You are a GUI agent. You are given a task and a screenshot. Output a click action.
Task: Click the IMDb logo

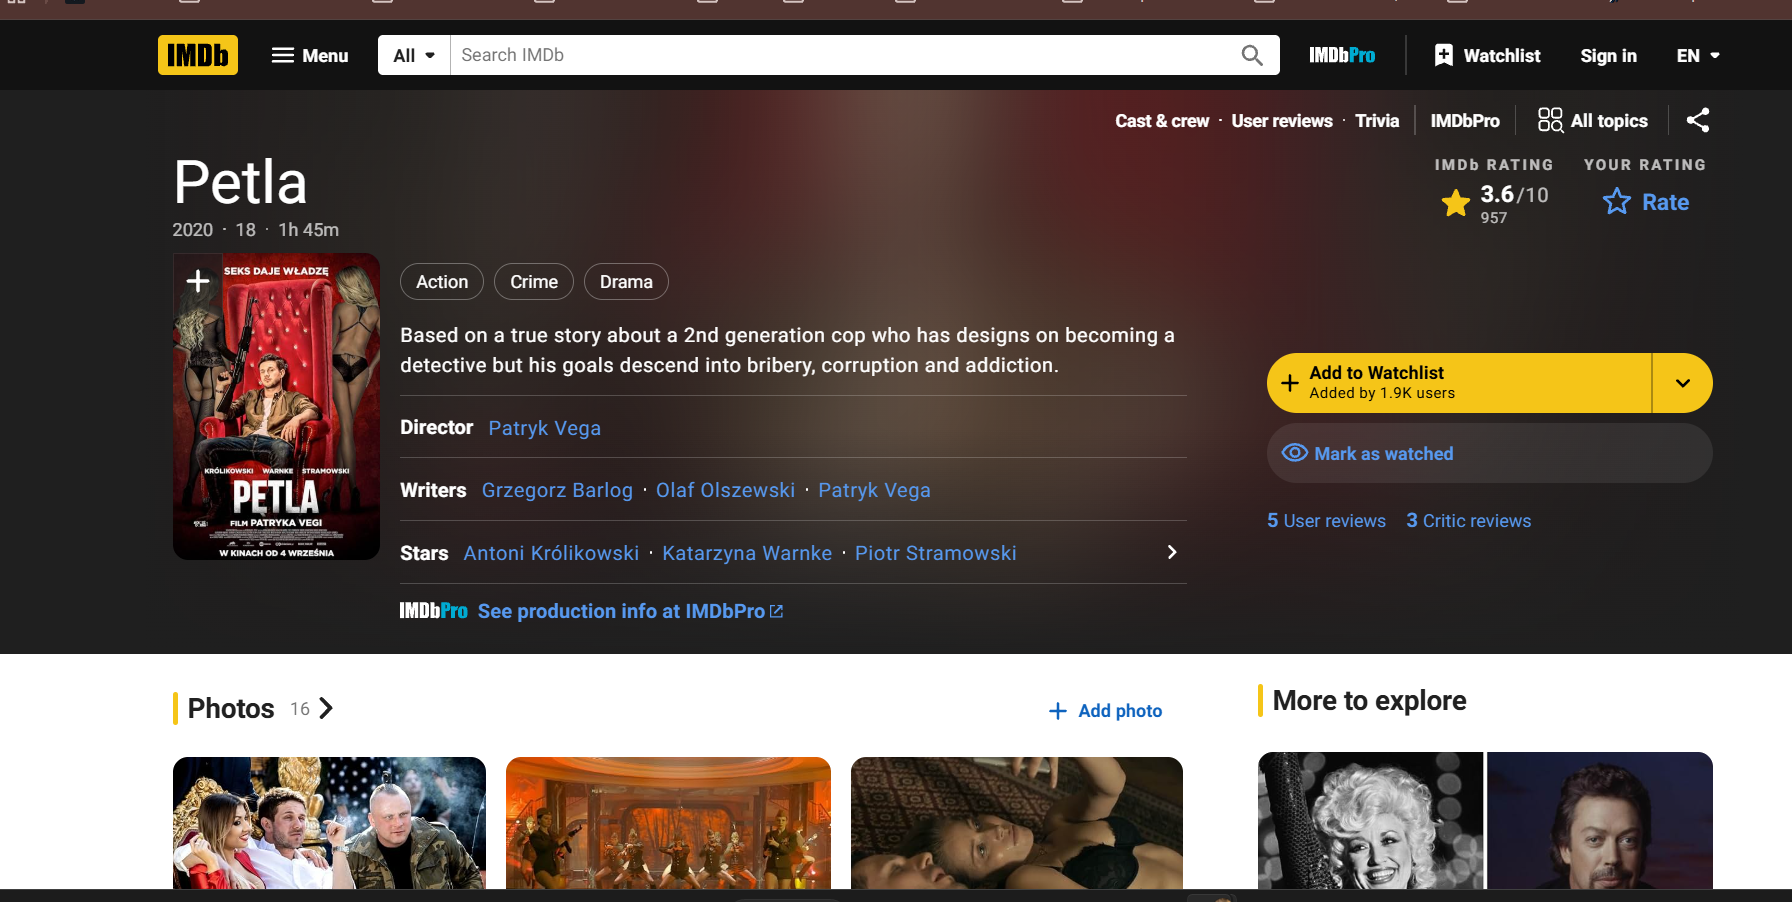pyautogui.click(x=198, y=55)
